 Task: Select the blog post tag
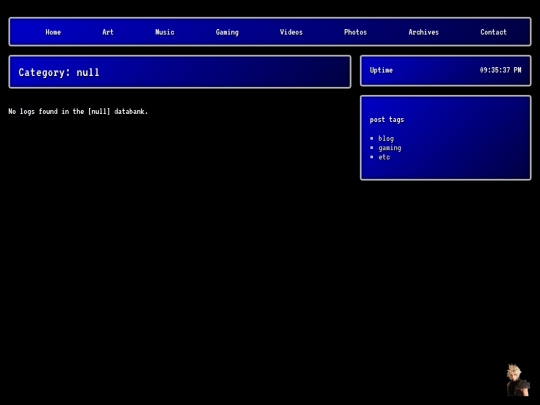(x=386, y=138)
